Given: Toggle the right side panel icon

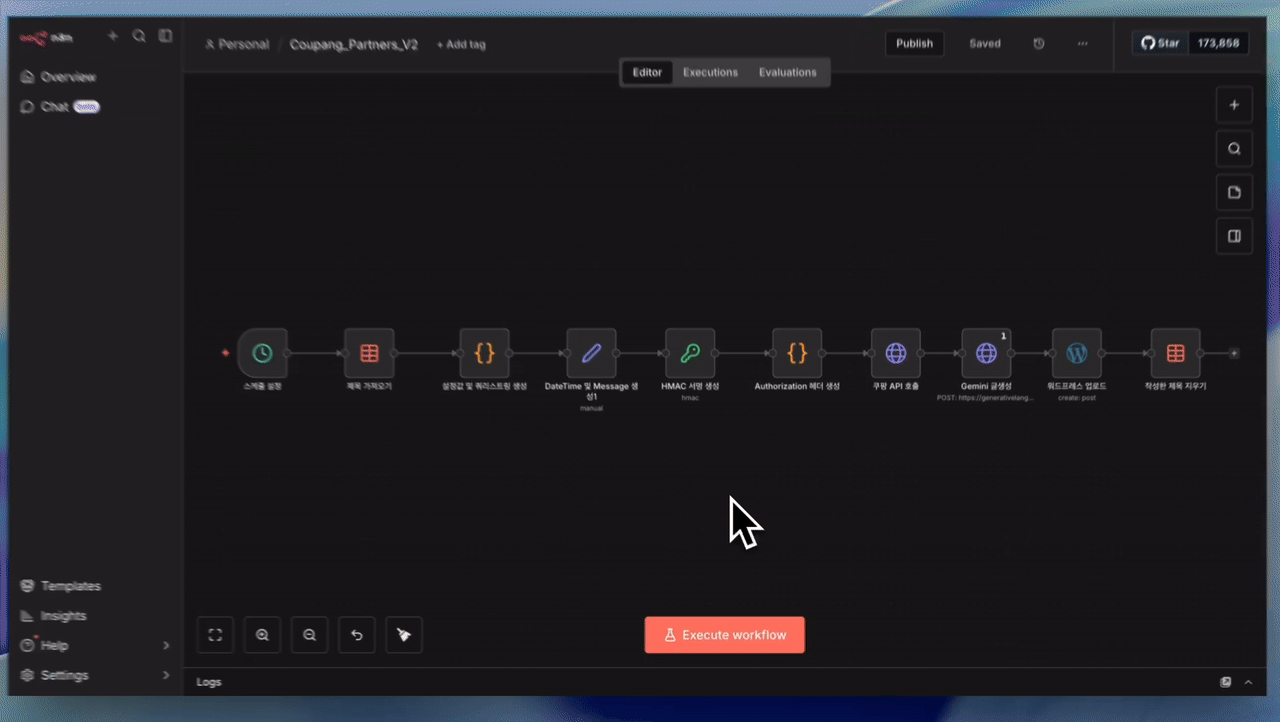Looking at the screenshot, I should point(1234,236).
